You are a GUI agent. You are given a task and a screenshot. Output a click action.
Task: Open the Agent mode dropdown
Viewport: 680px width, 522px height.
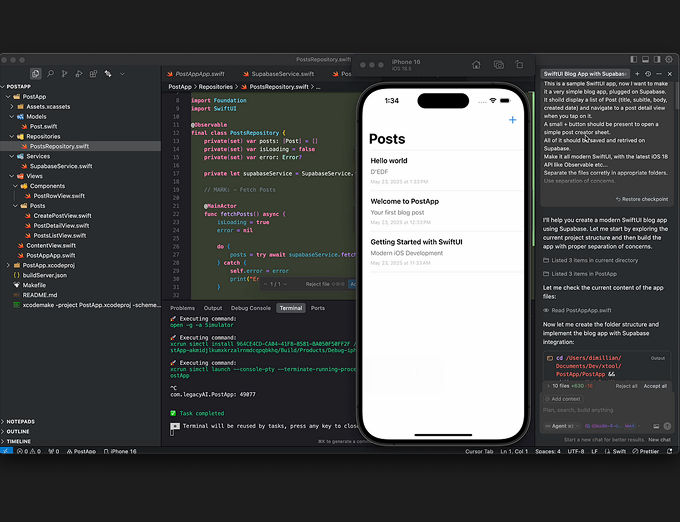point(562,426)
